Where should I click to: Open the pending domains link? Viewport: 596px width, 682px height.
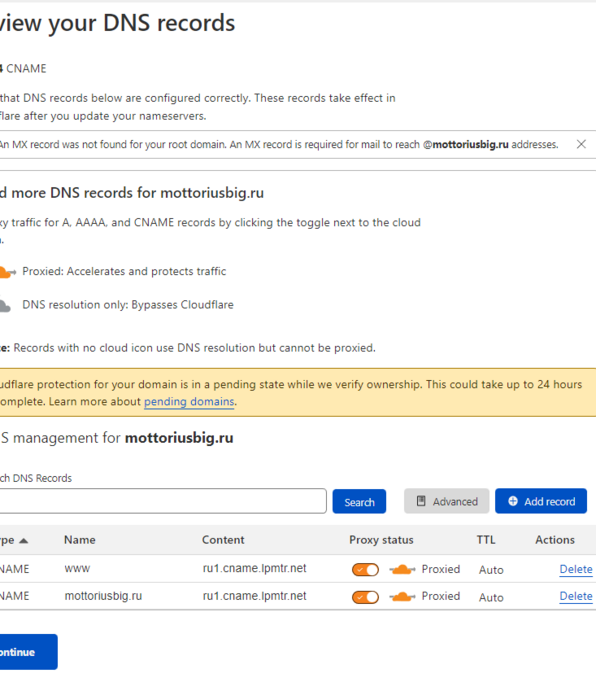click(x=189, y=401)
